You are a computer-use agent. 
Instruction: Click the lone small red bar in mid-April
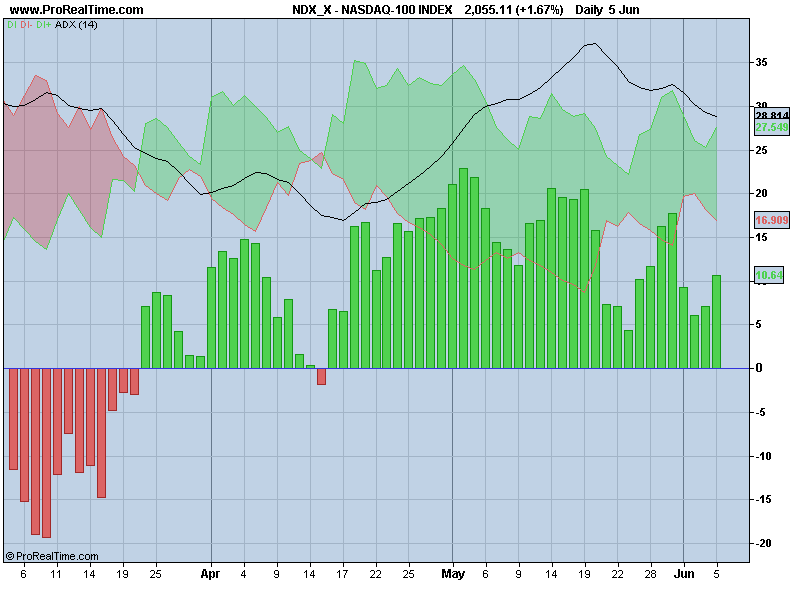pyautogui.click(x=321, y=376)
